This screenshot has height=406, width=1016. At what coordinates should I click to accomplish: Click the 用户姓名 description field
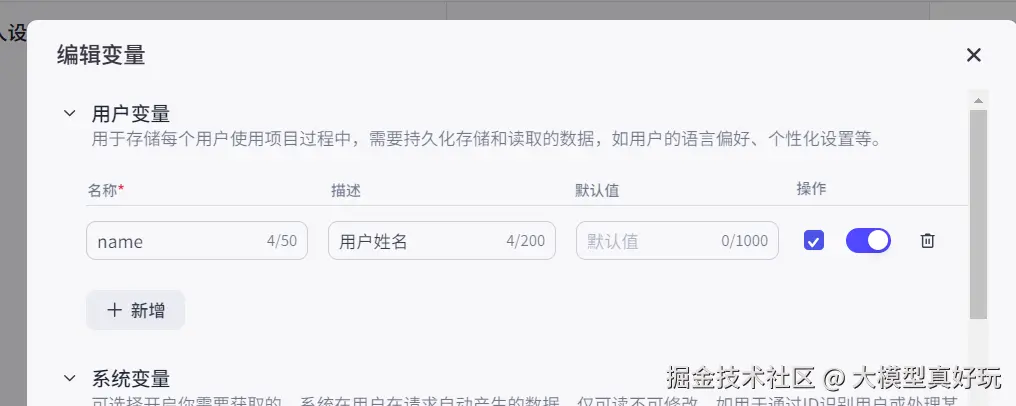pyautogui.click(x=442, y=241)
